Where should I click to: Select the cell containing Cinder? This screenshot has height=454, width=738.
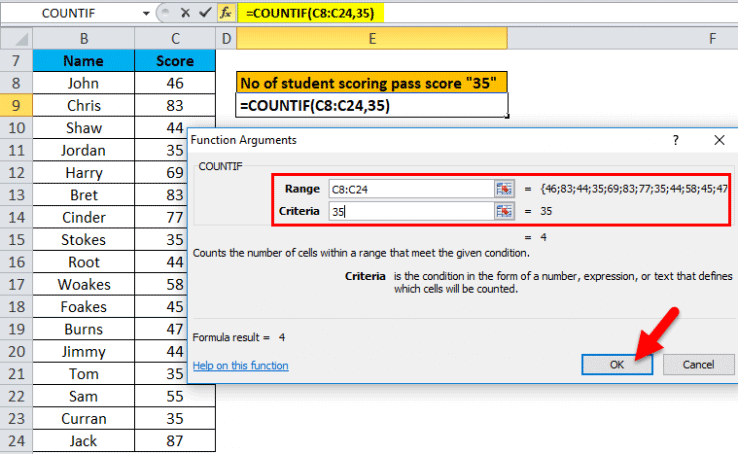click(84, 217)
